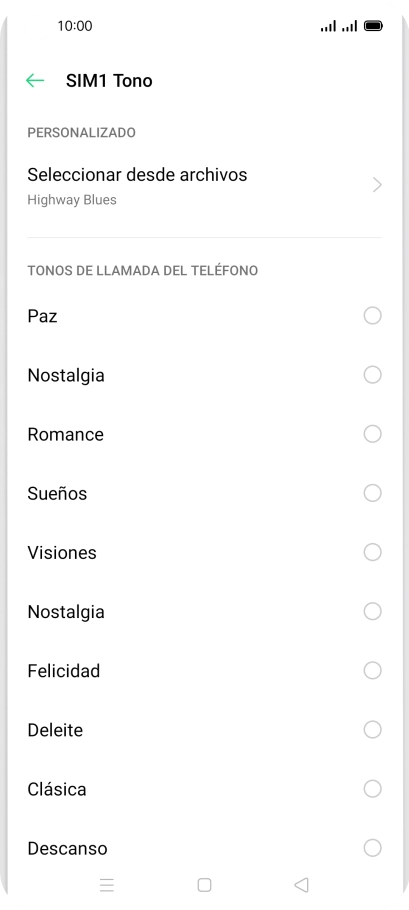Open chevron next to Seleccionar desde archivos
The height and width of the screenshot is (910, 409).
click(x=377, y=185)
